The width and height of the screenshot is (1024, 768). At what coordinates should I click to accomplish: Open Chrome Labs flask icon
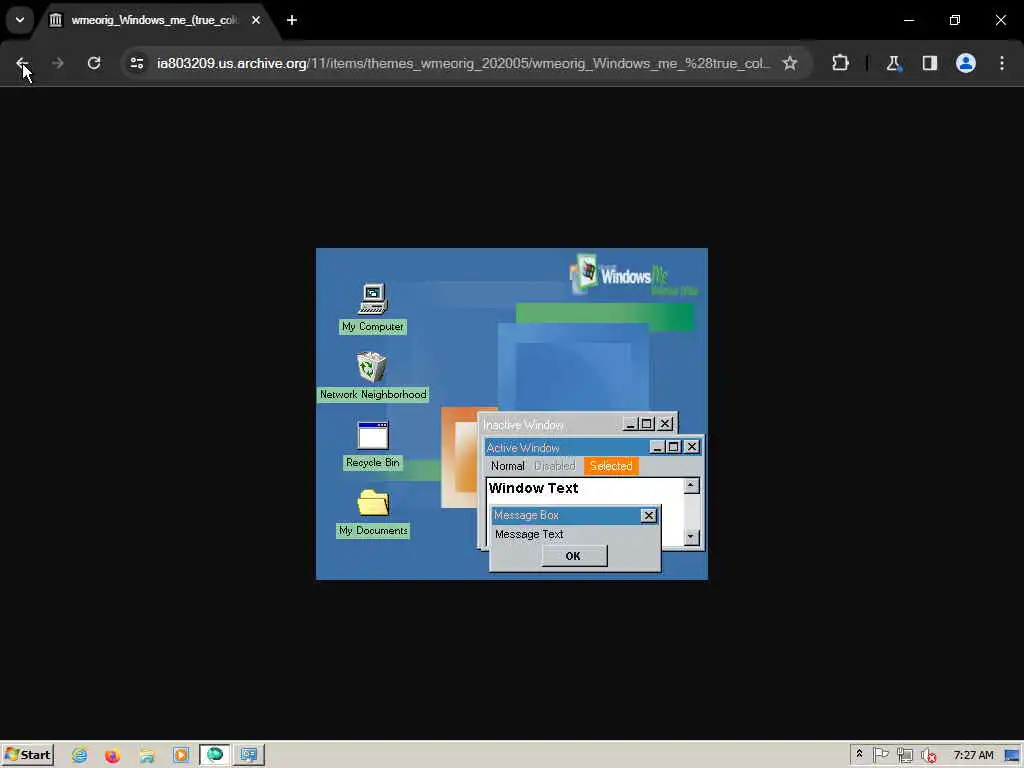893,63
